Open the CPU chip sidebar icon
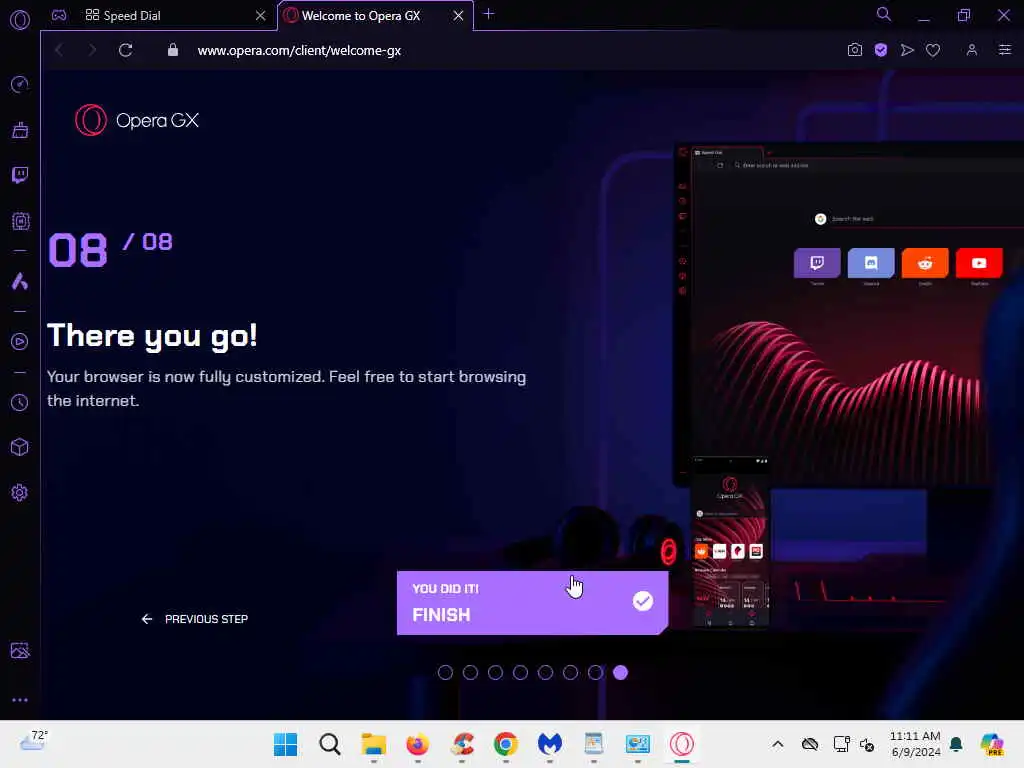 [x=20, y=221]
